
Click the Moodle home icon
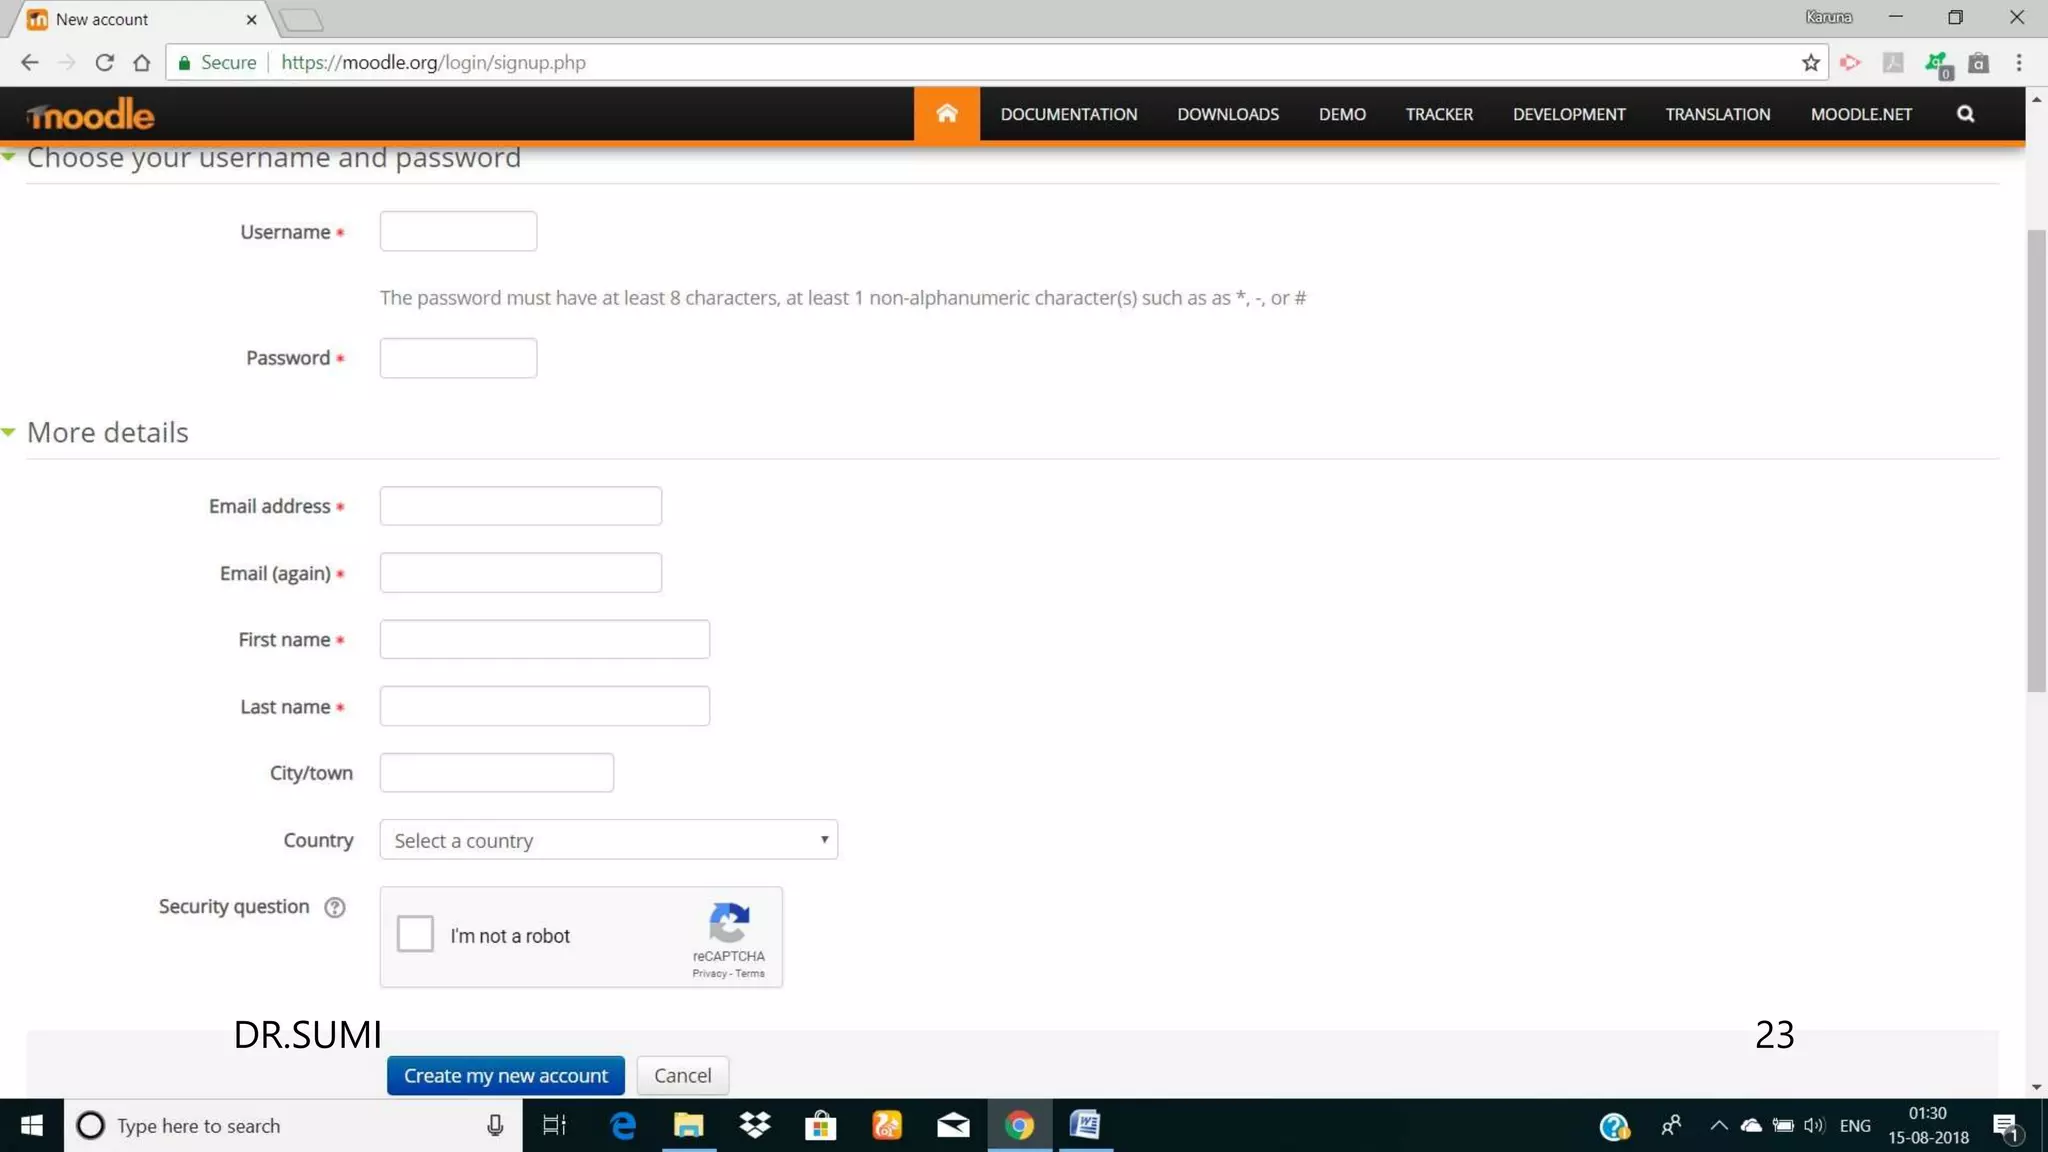[x=946, y=114]
